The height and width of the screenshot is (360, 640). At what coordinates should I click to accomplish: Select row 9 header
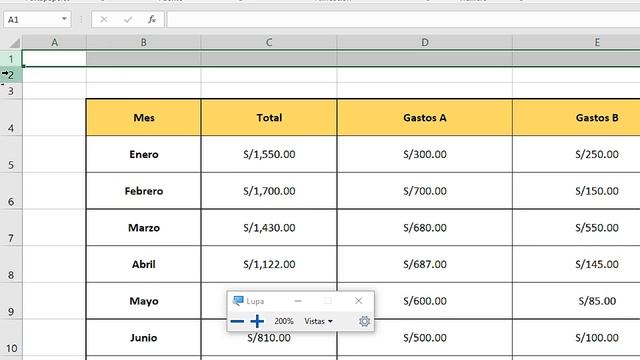(11, 301)
